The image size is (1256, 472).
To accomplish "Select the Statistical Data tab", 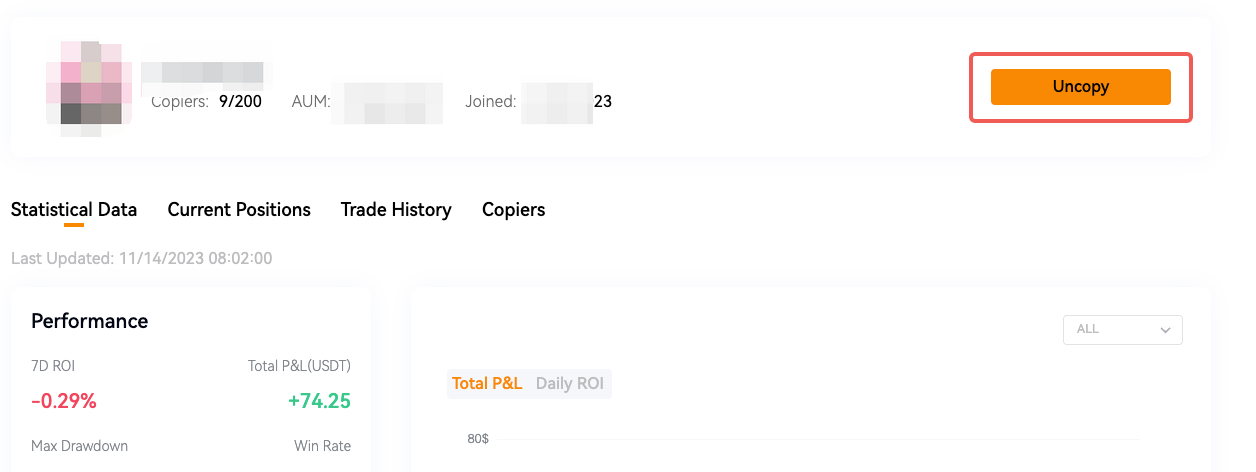I will tap(74, 210).
